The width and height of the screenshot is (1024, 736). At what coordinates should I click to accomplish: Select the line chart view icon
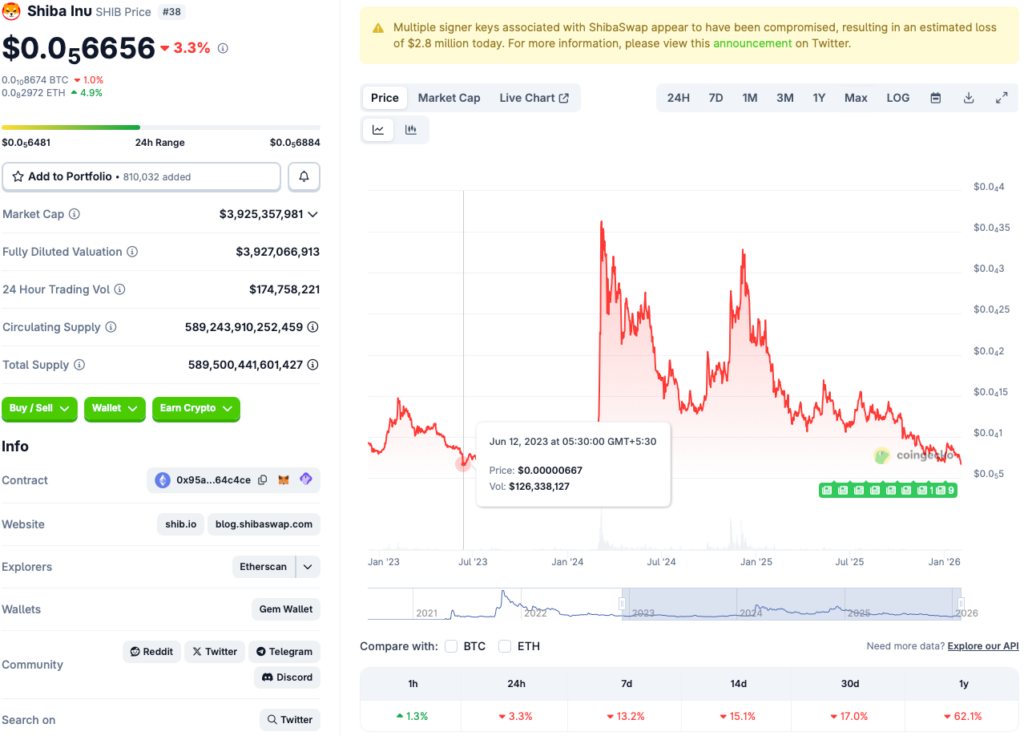(378, 130)
